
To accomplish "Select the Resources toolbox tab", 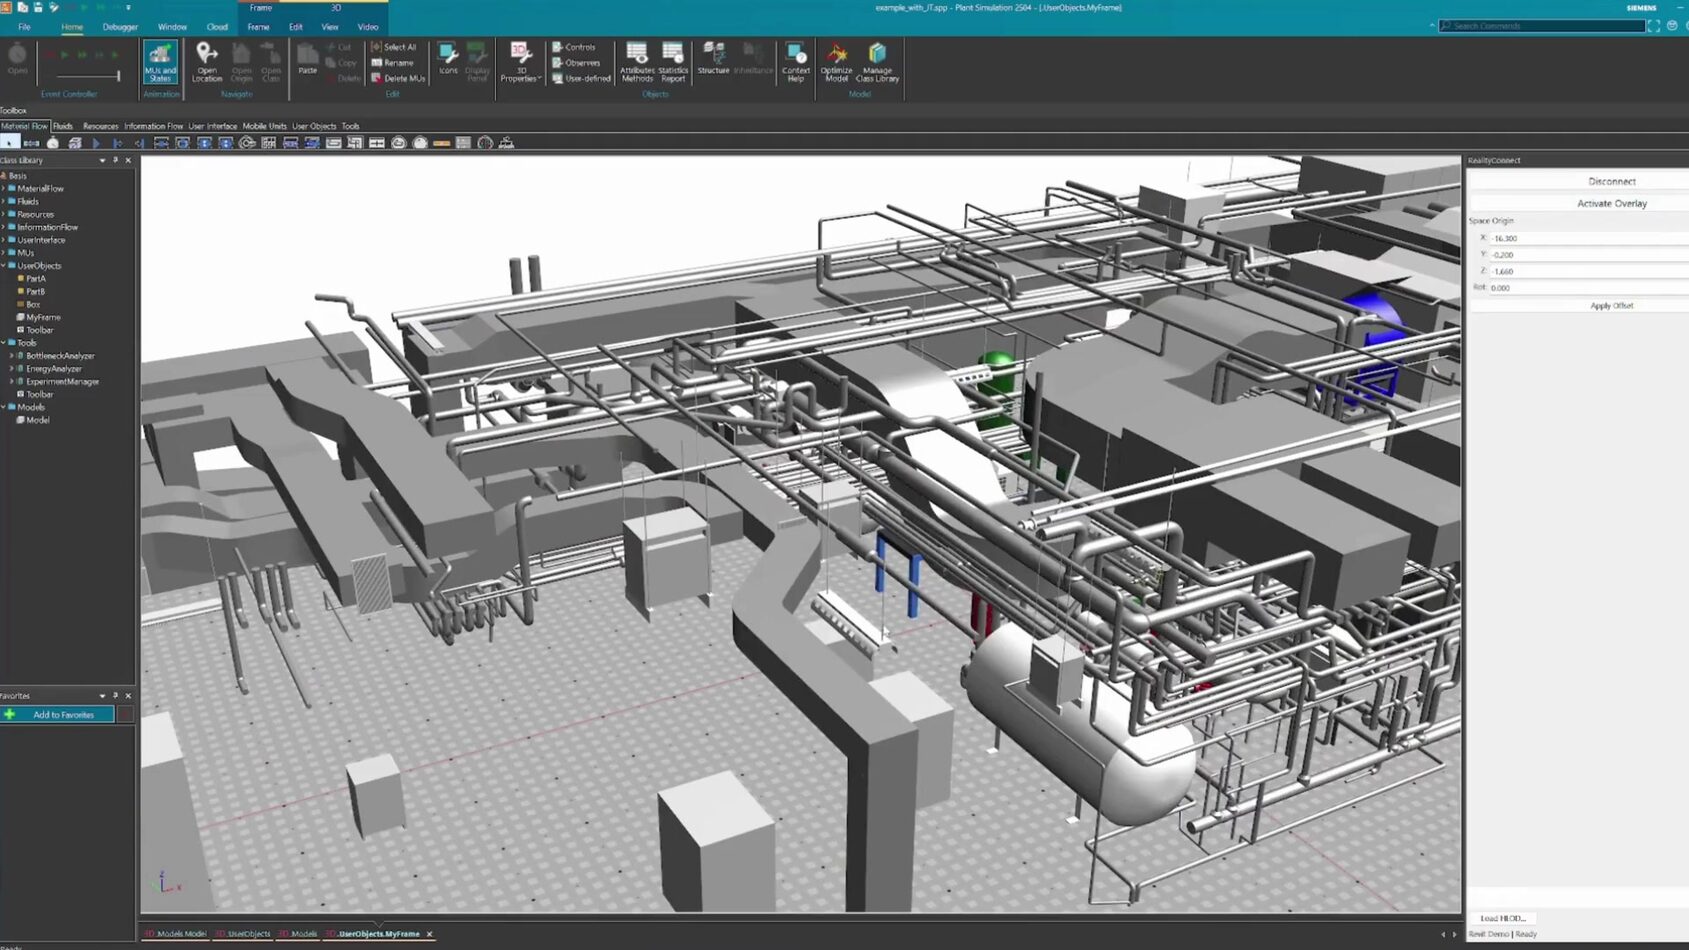I will pos(100,126).
